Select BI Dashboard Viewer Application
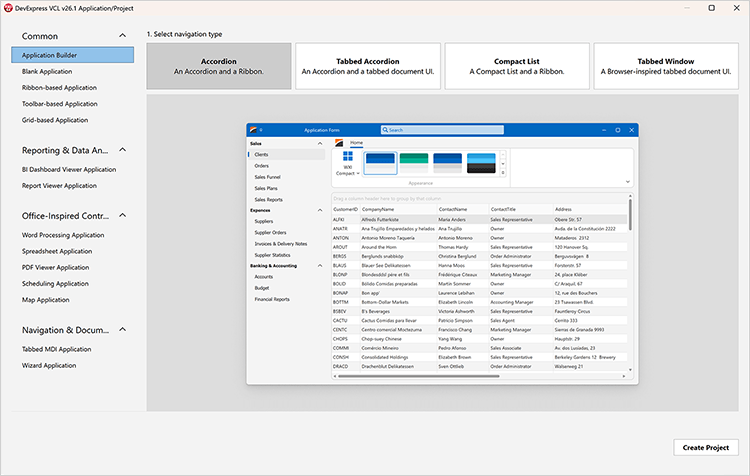Image resolution: width=750 pixels, height=476 pixels. (x=69, y=169)
